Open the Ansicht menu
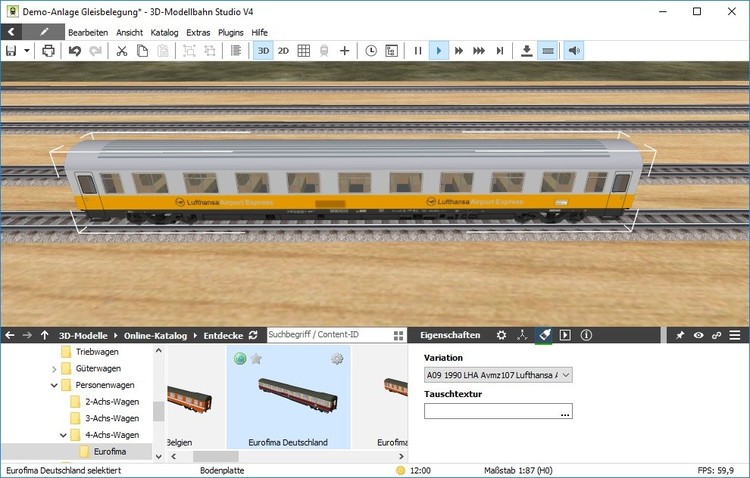 coord(129,33)
